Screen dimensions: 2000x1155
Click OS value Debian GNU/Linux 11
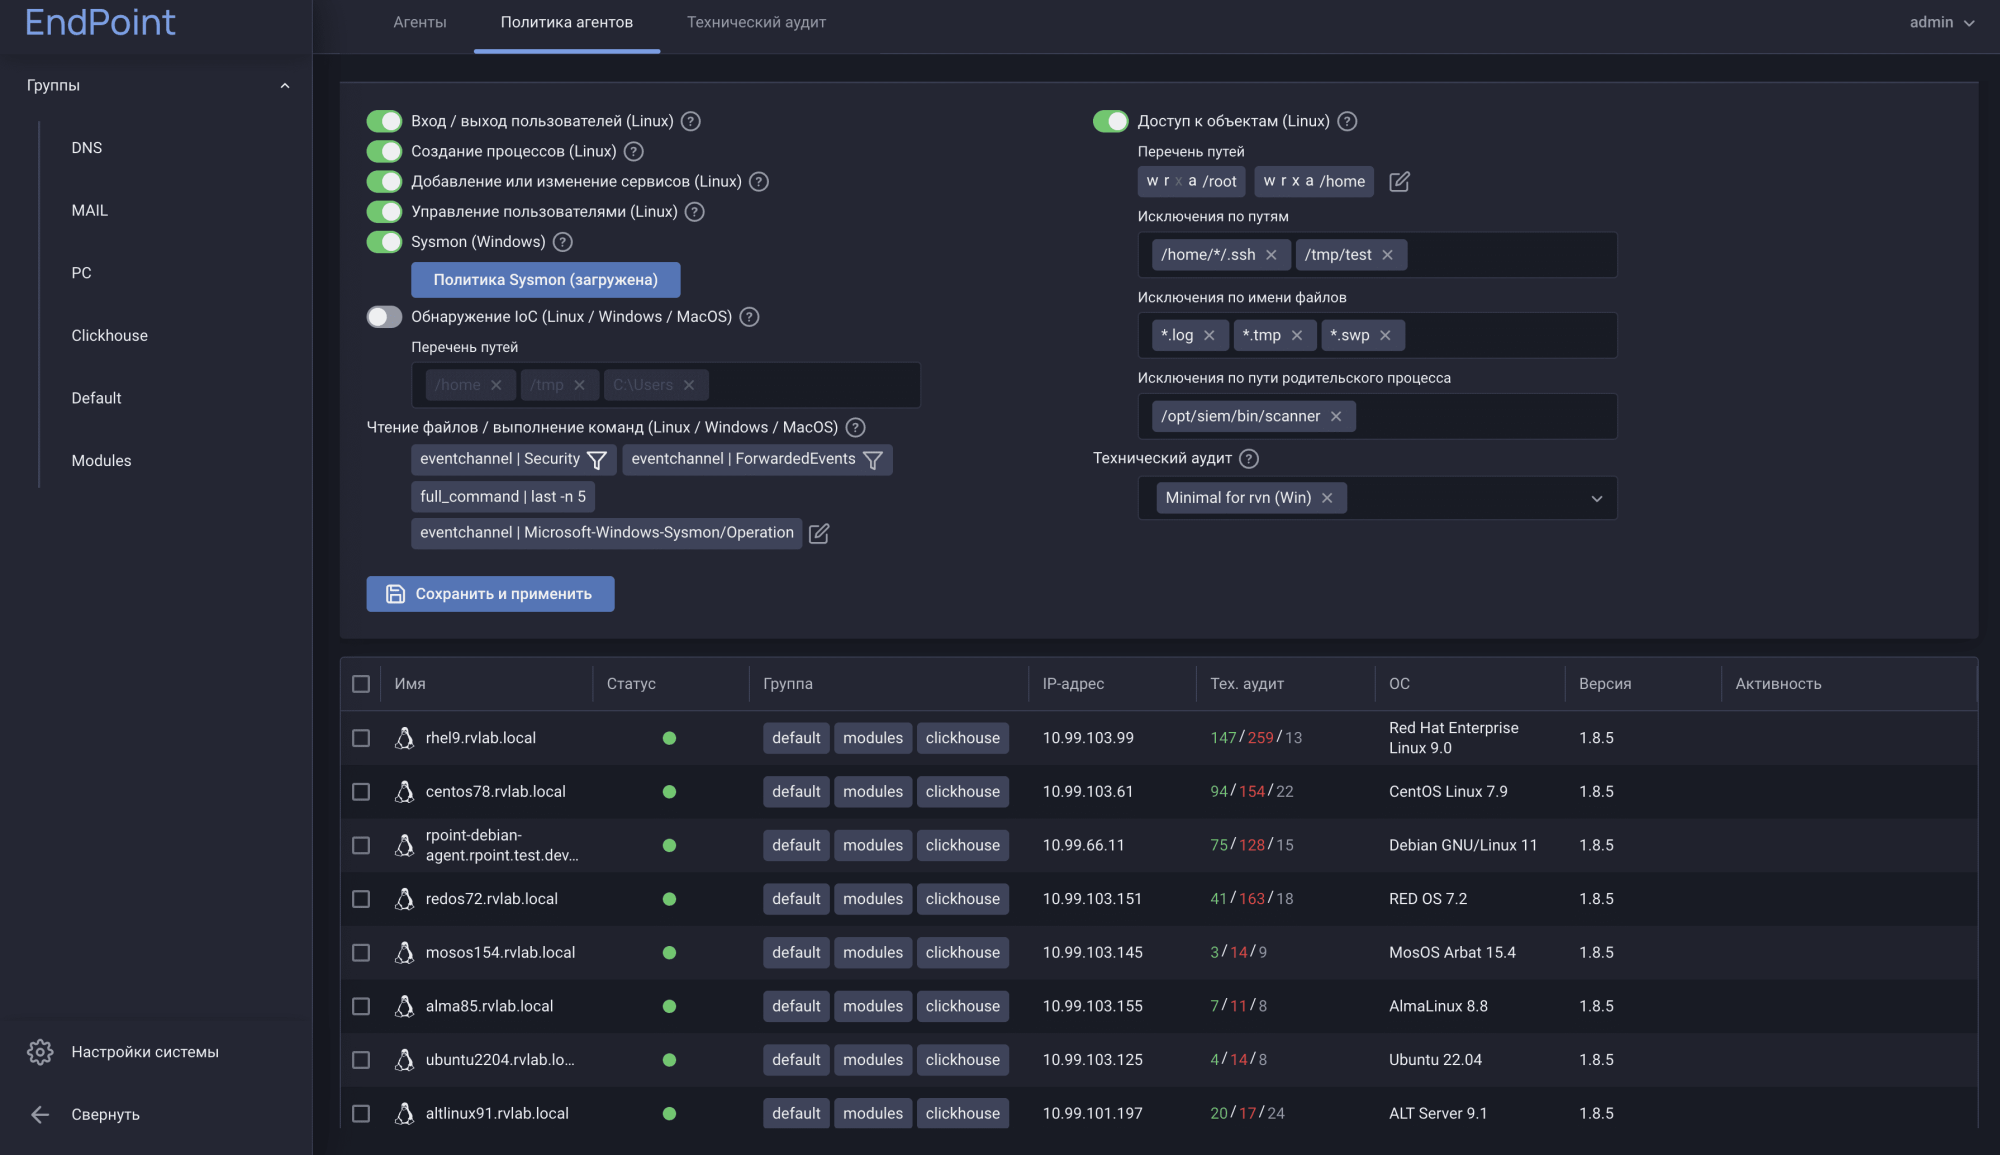[1463, 846]
